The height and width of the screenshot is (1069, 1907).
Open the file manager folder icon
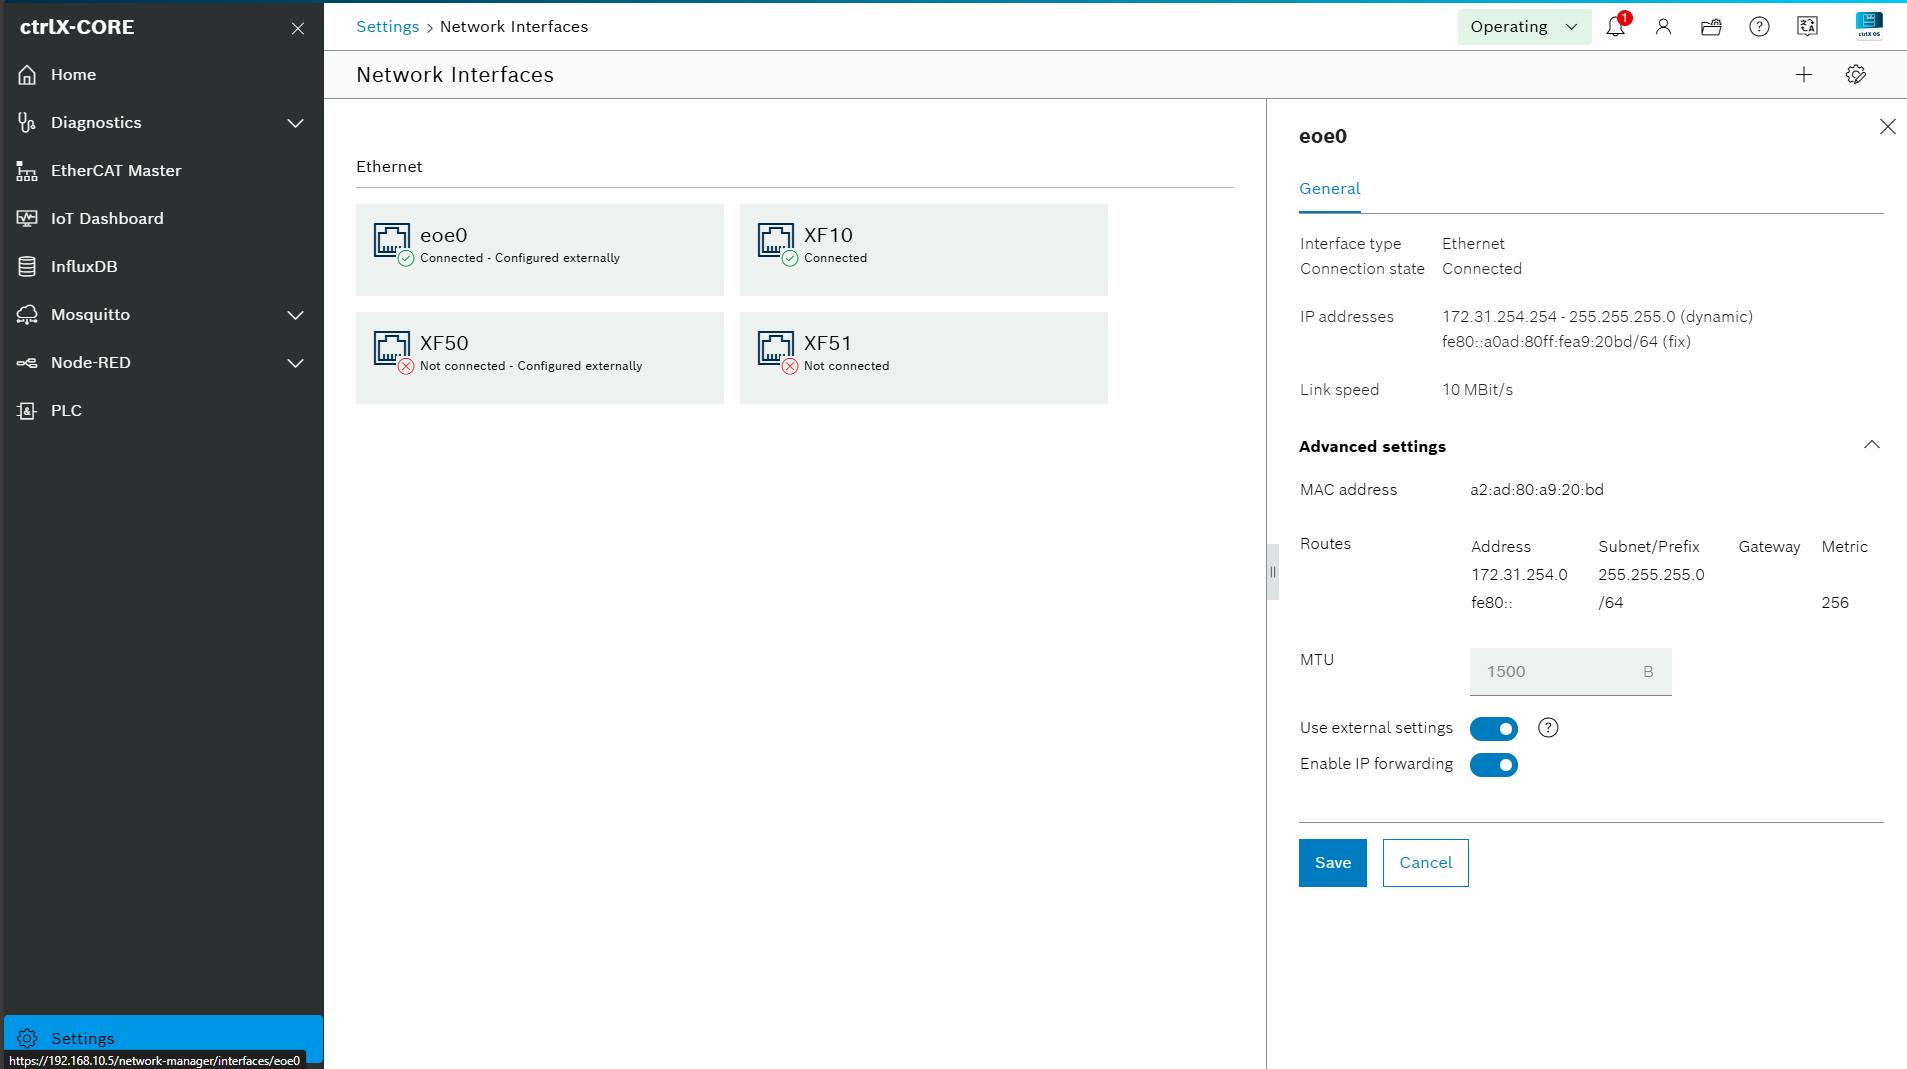coord(1711,27)
